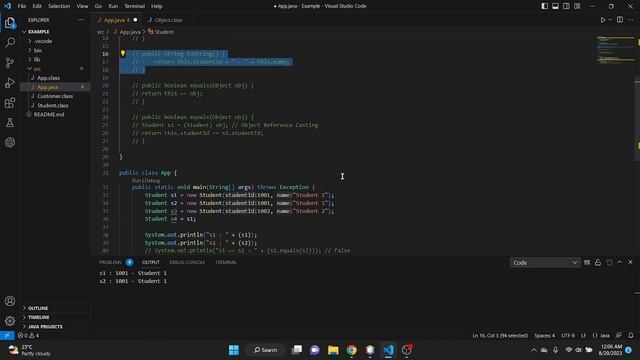The width and height of the screenshot is (640, 360).
Task: Open notifications bell in status bar
Action: [x=631, y=336]
